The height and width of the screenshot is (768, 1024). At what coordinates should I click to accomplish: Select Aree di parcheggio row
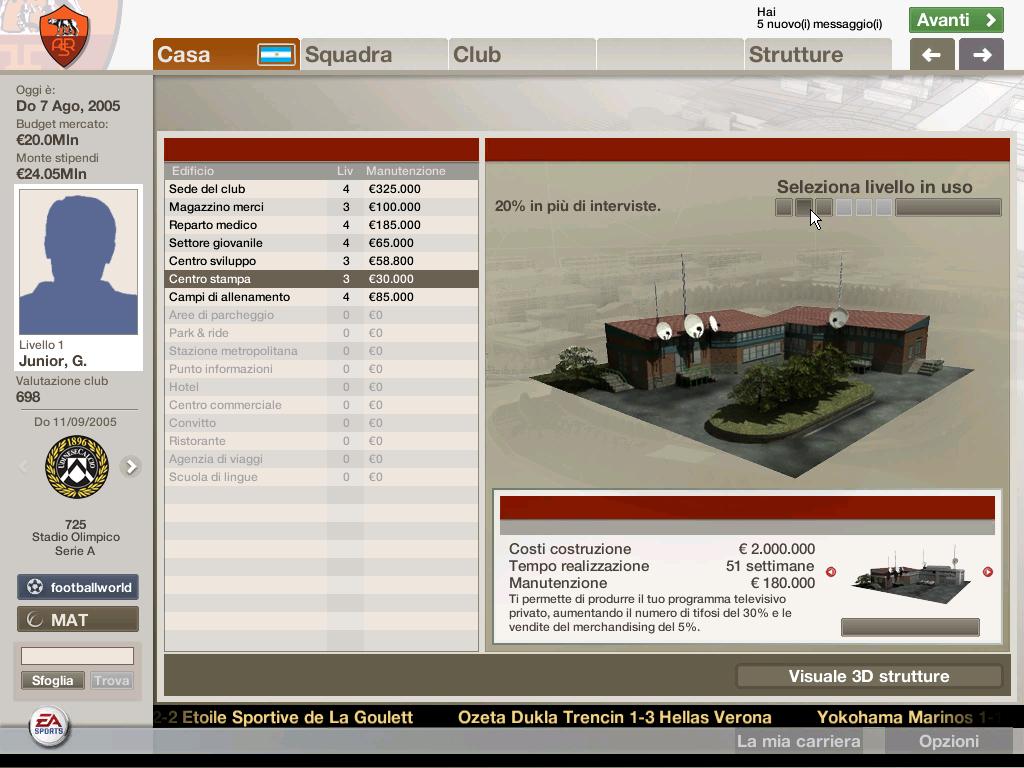pos(321,315)
